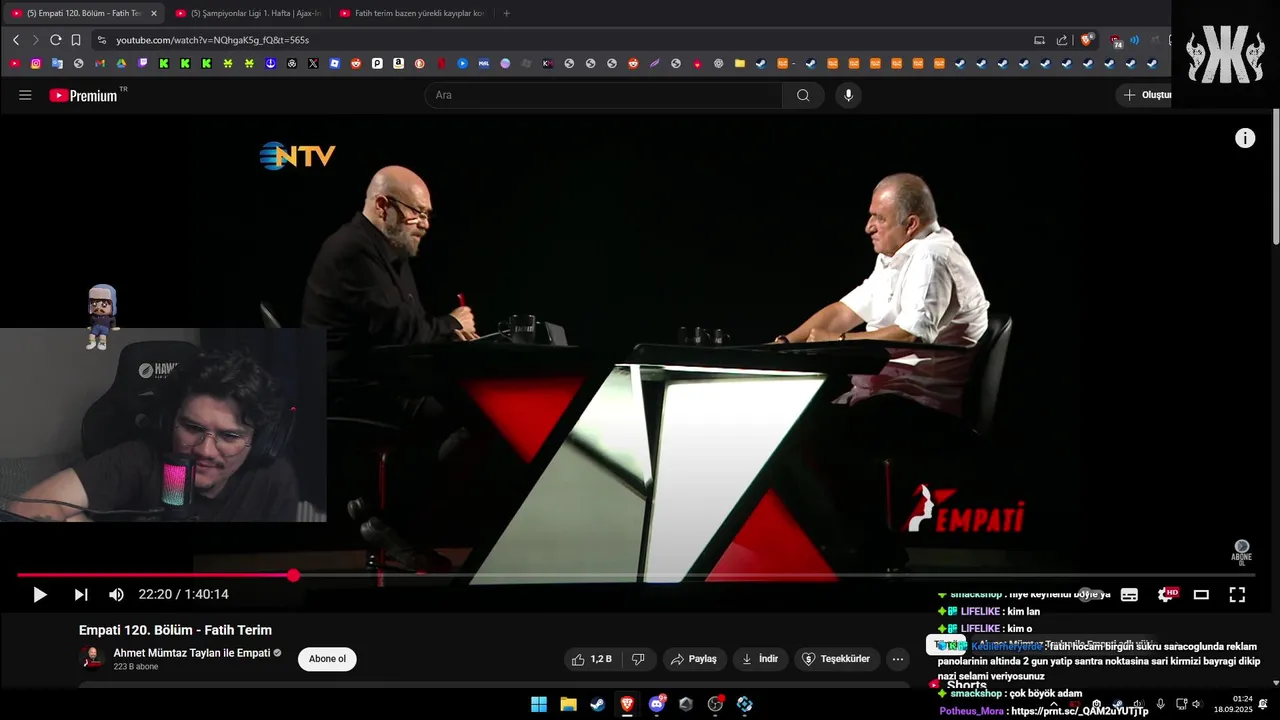This screenshot has height=720, width=1280.
Task: Click the Teşekkürler button
Action: [837, 659]
